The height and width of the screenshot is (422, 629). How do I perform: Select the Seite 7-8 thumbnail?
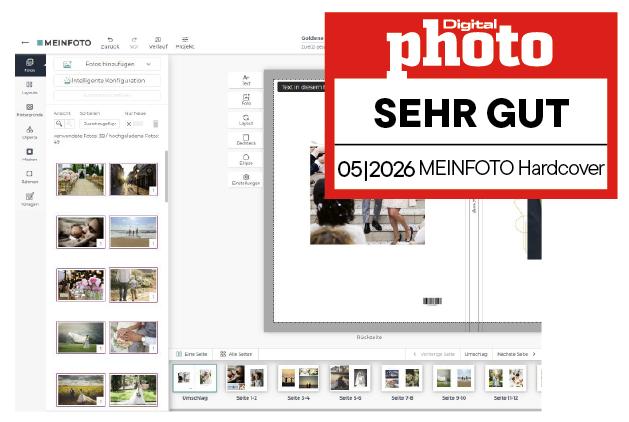[x=402, y=377]
